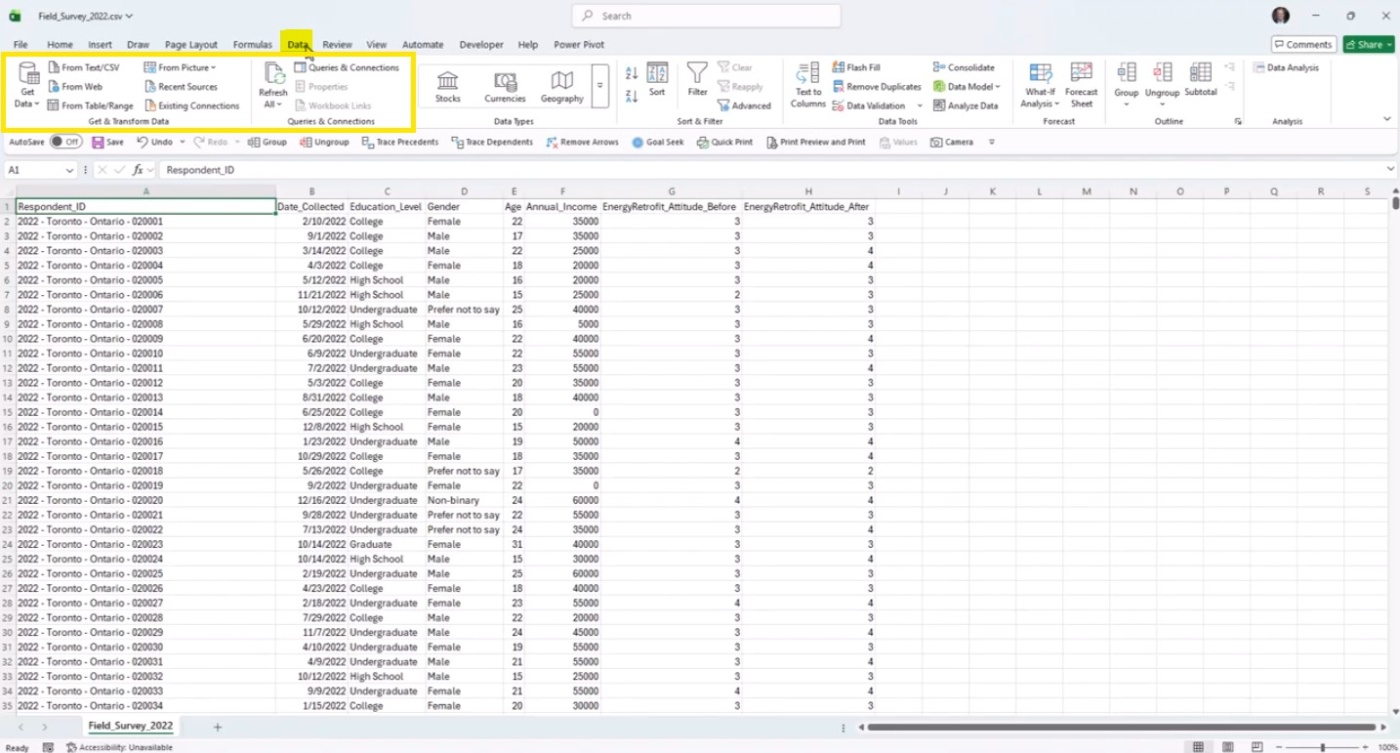
Task: Launch Text to Columns wizard
Action: tap(808, 85)
